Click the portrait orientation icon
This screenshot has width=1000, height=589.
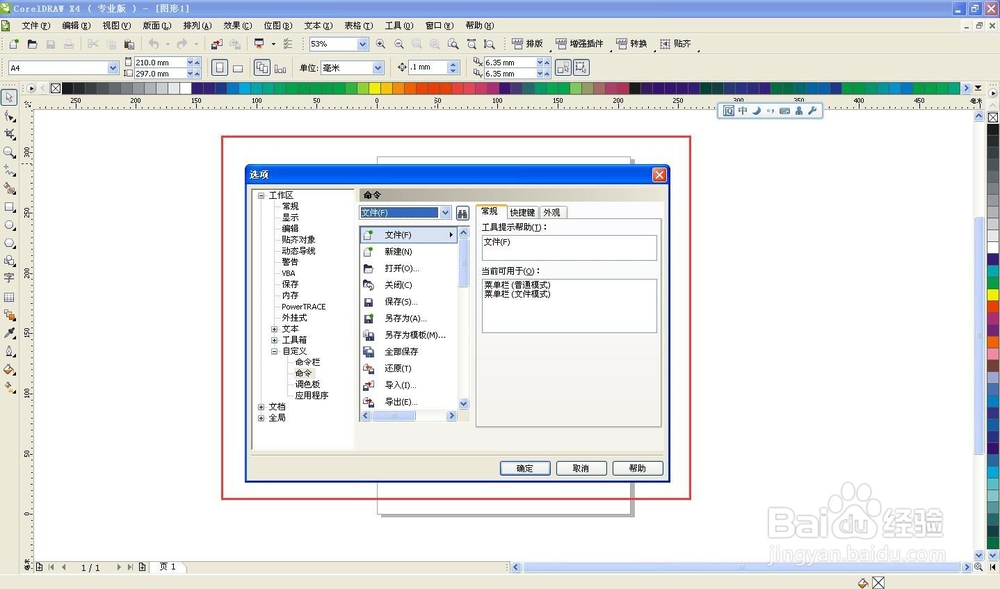coord(219,68)
